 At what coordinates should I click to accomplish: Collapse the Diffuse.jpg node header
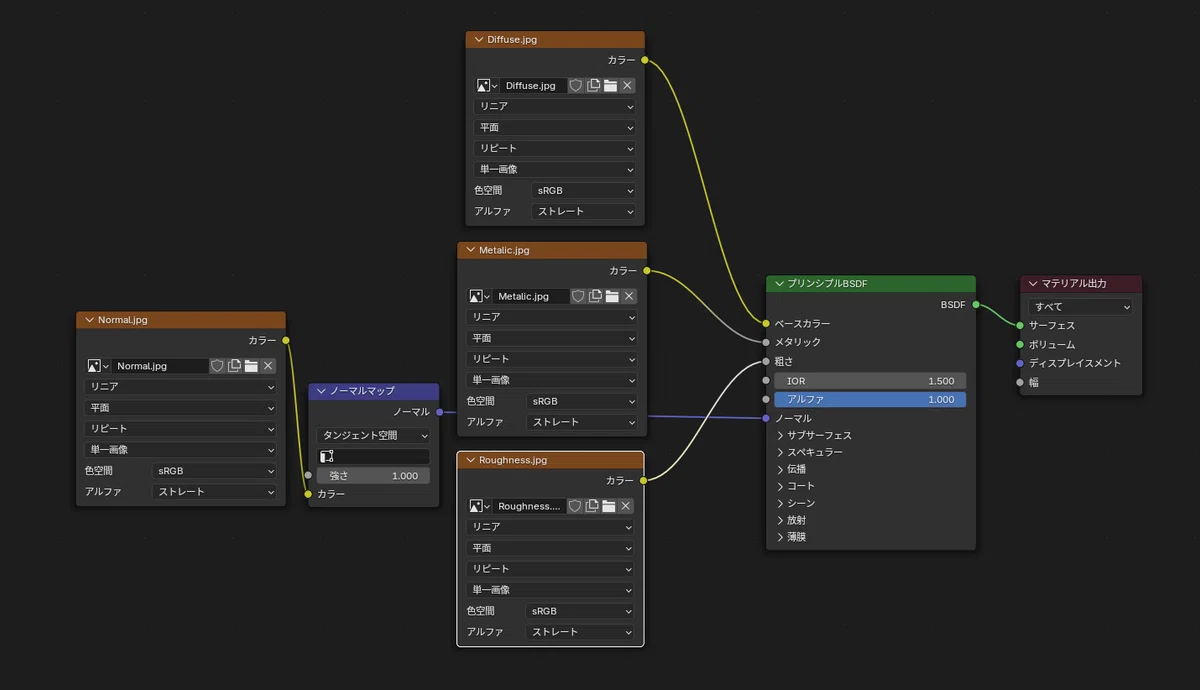[x=478, y=40]
